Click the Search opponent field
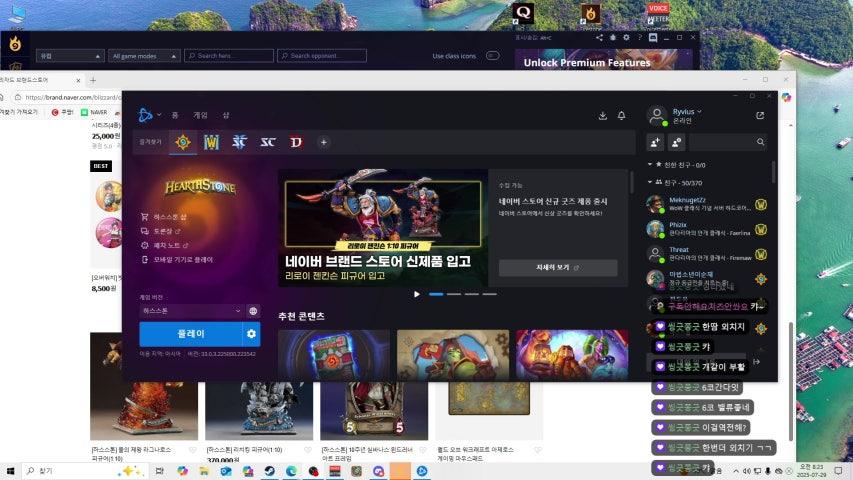 [x=322, y=56]
